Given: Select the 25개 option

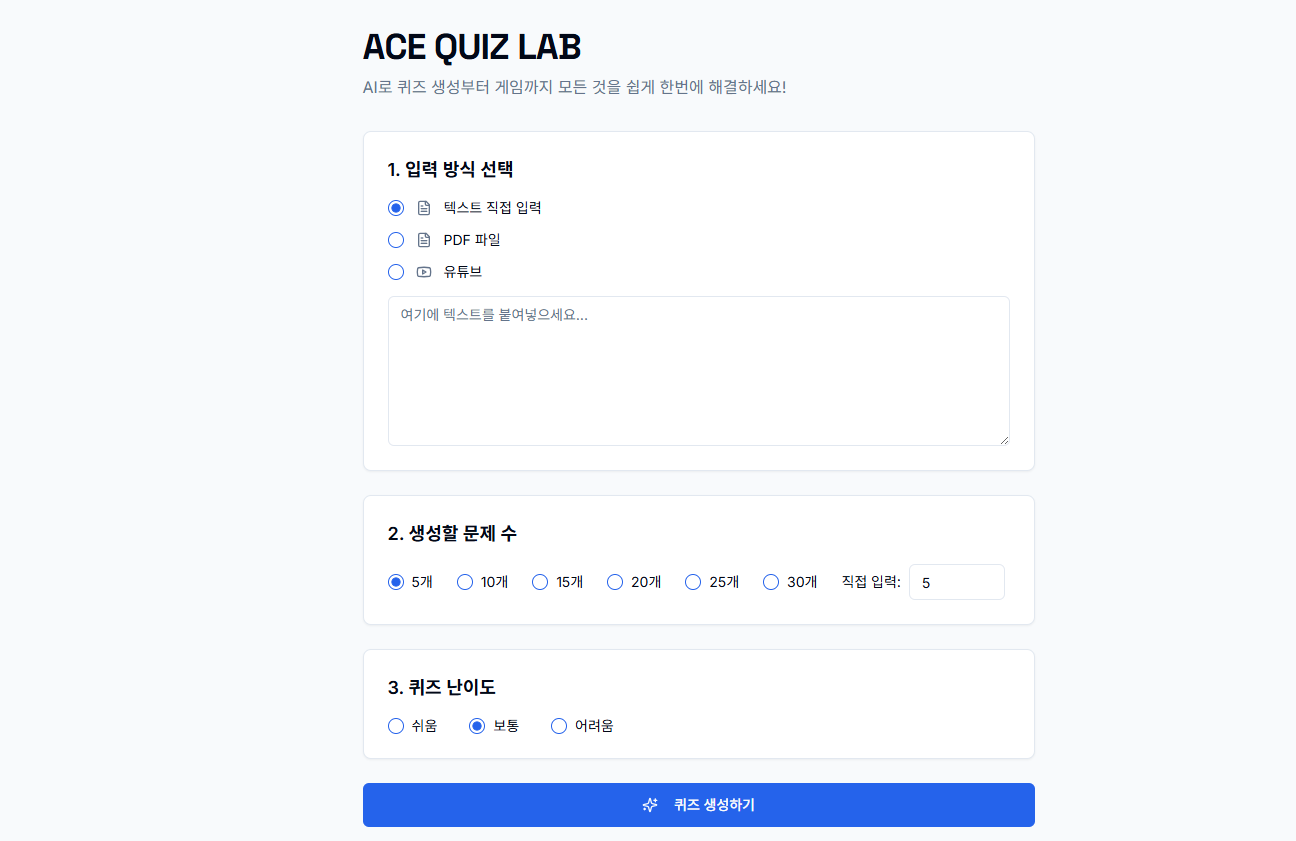Looking at the screenshot, I should pos(693,581).
